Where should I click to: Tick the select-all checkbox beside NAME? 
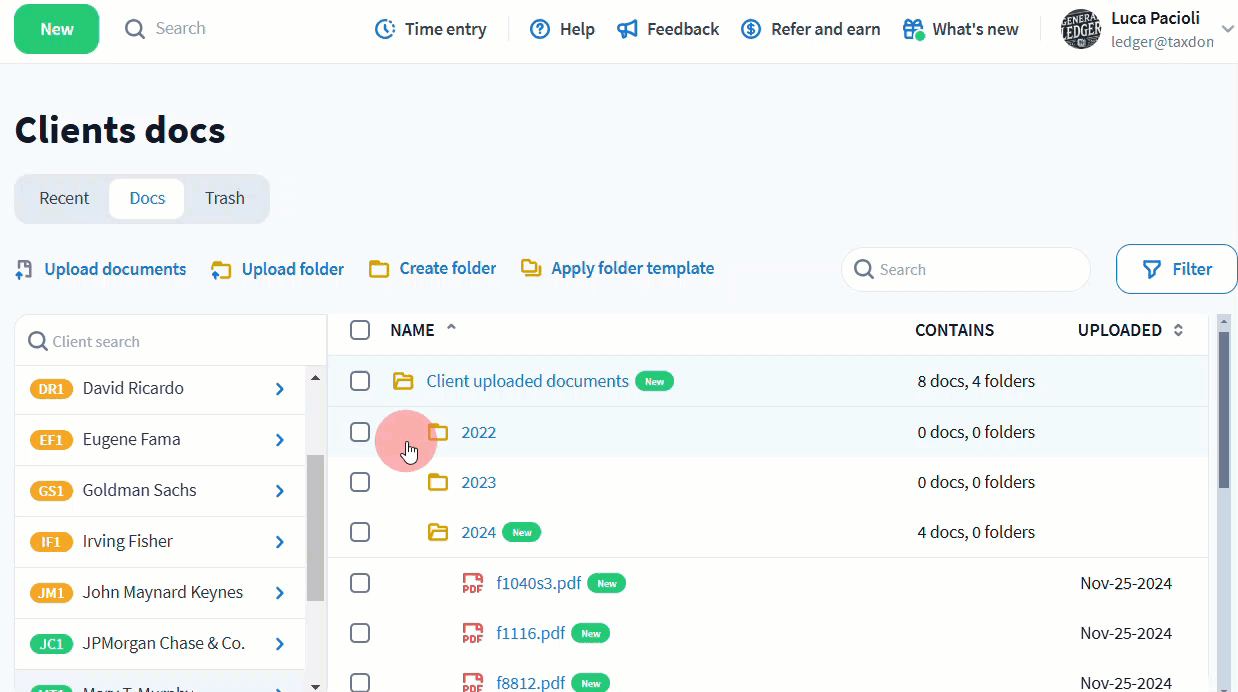pyautogui.click(x=360, y=330)
